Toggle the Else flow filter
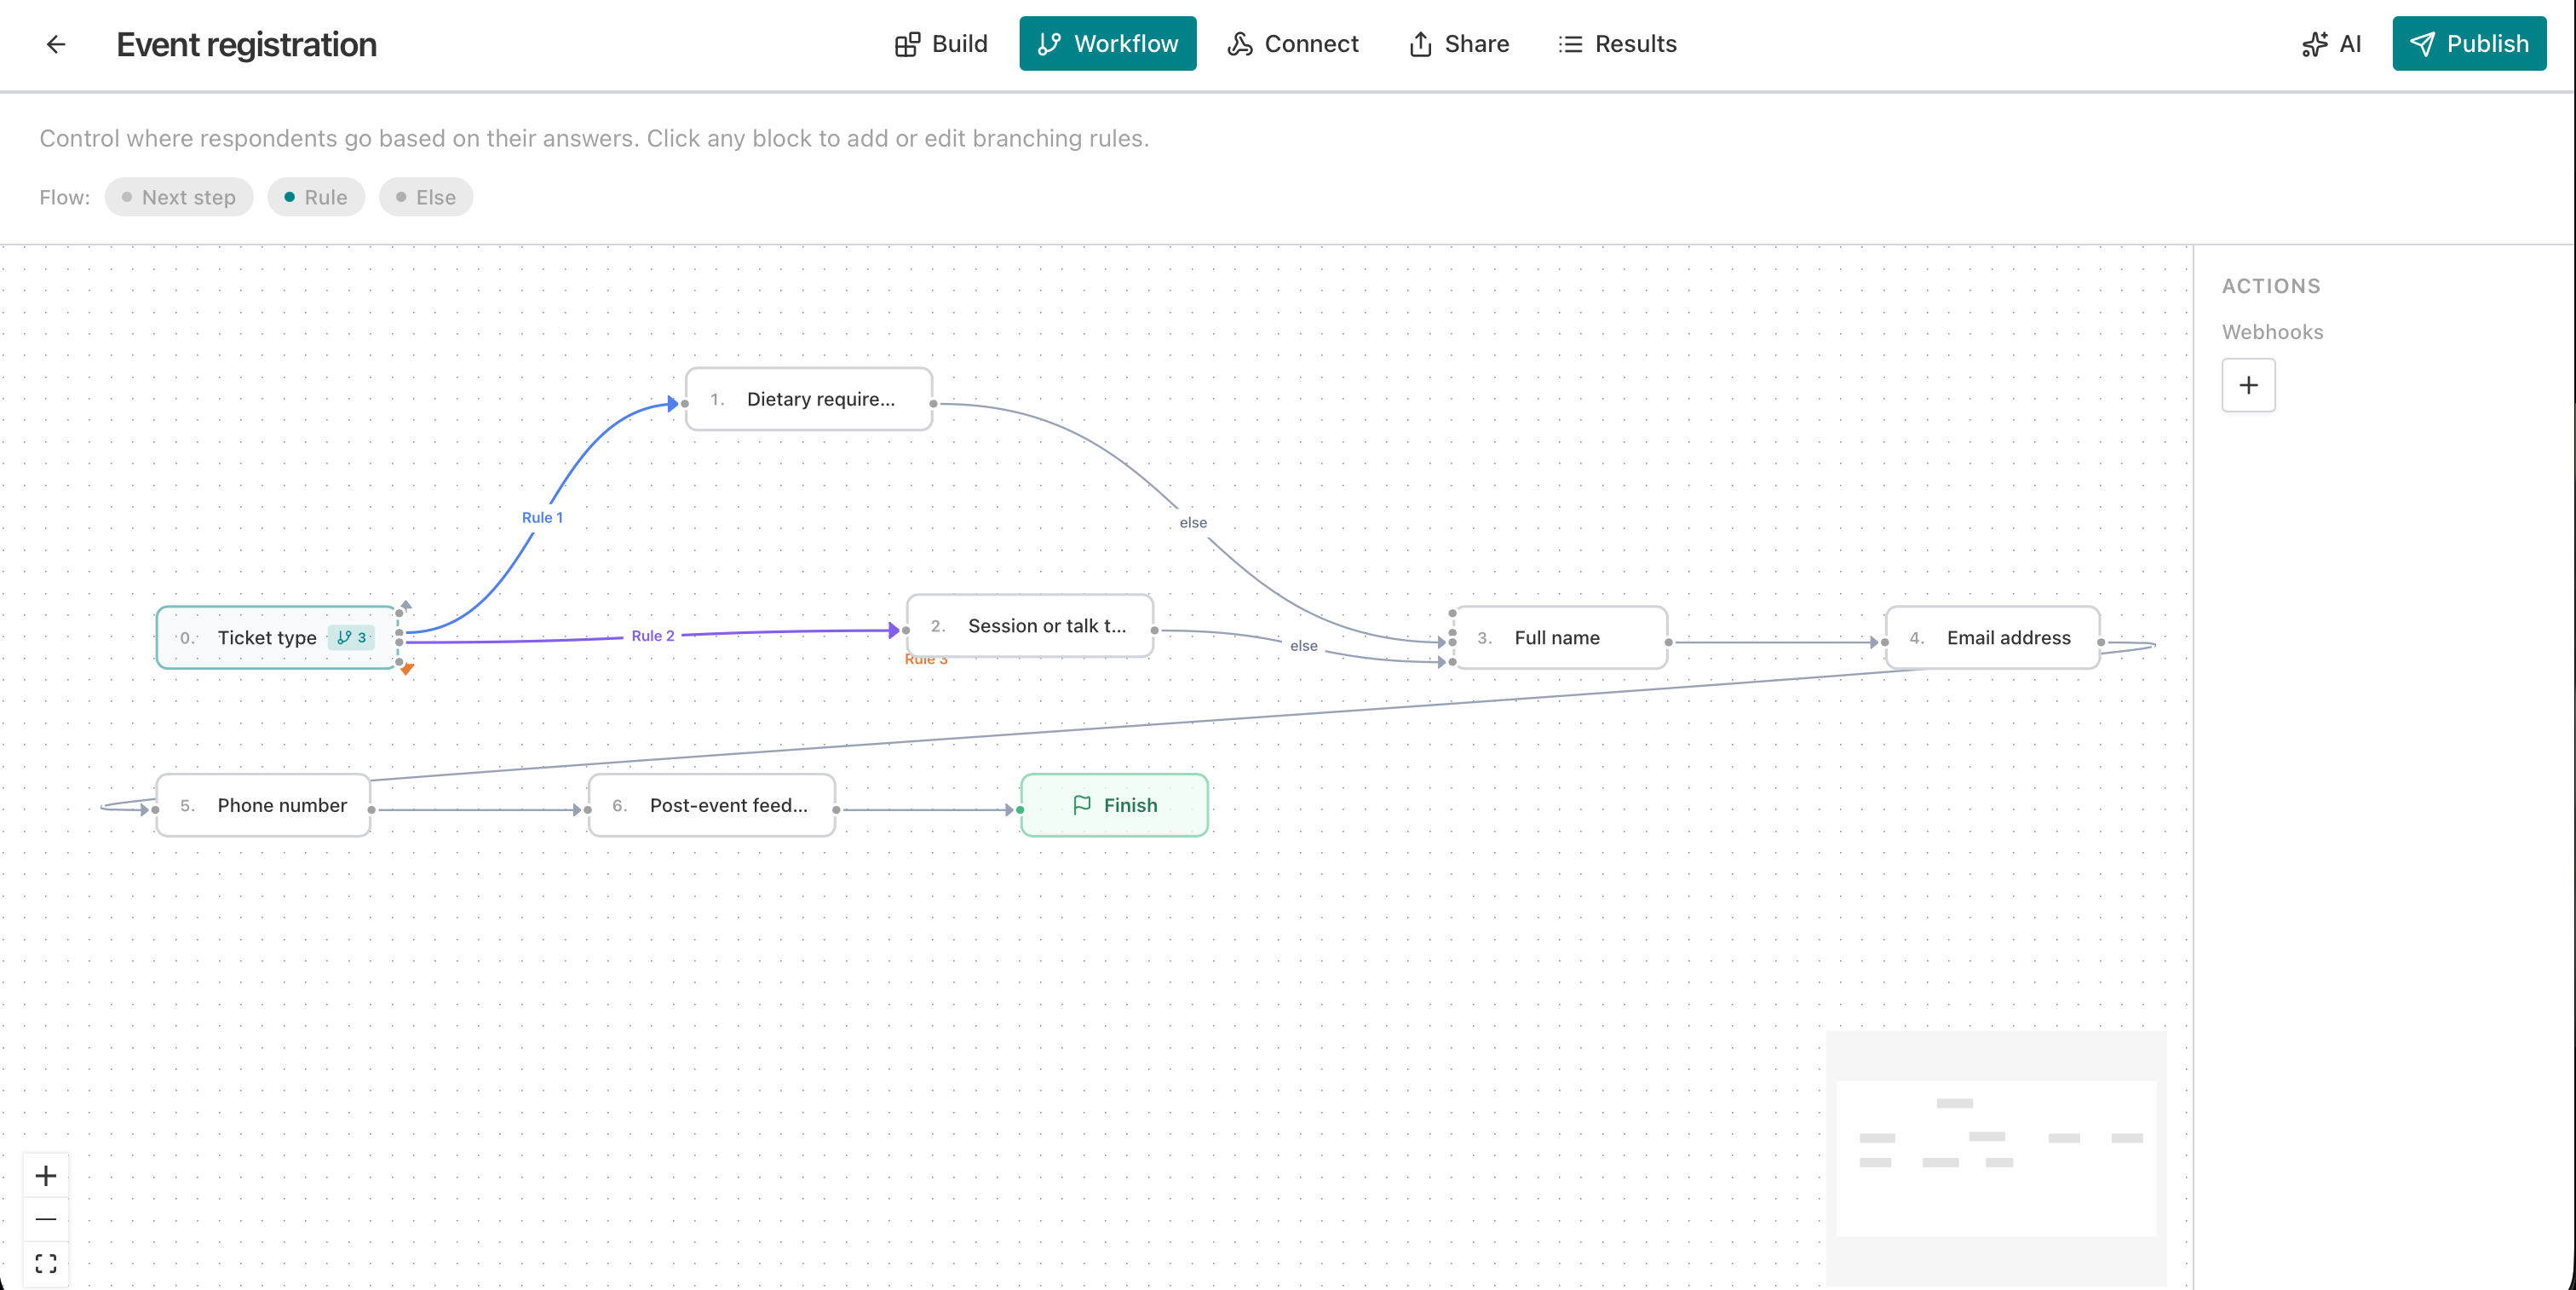This screenshot has width=2576, height=1290. 426,197
